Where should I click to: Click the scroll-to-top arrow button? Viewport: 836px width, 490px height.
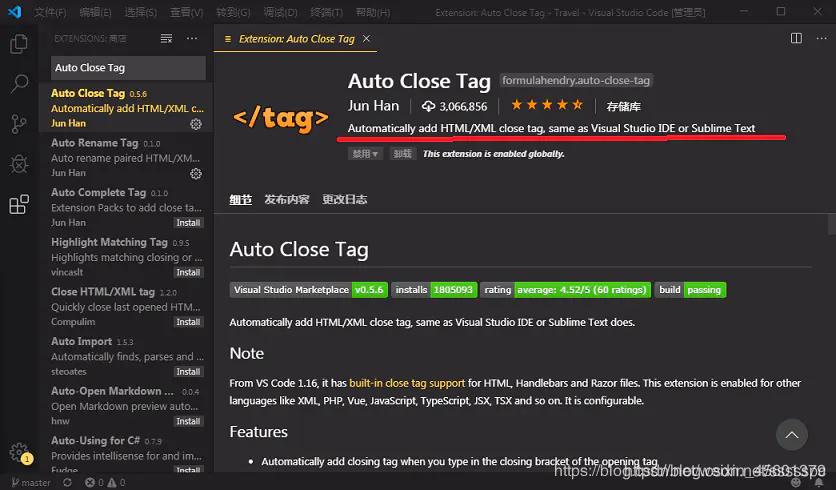(x=792, y=435)
